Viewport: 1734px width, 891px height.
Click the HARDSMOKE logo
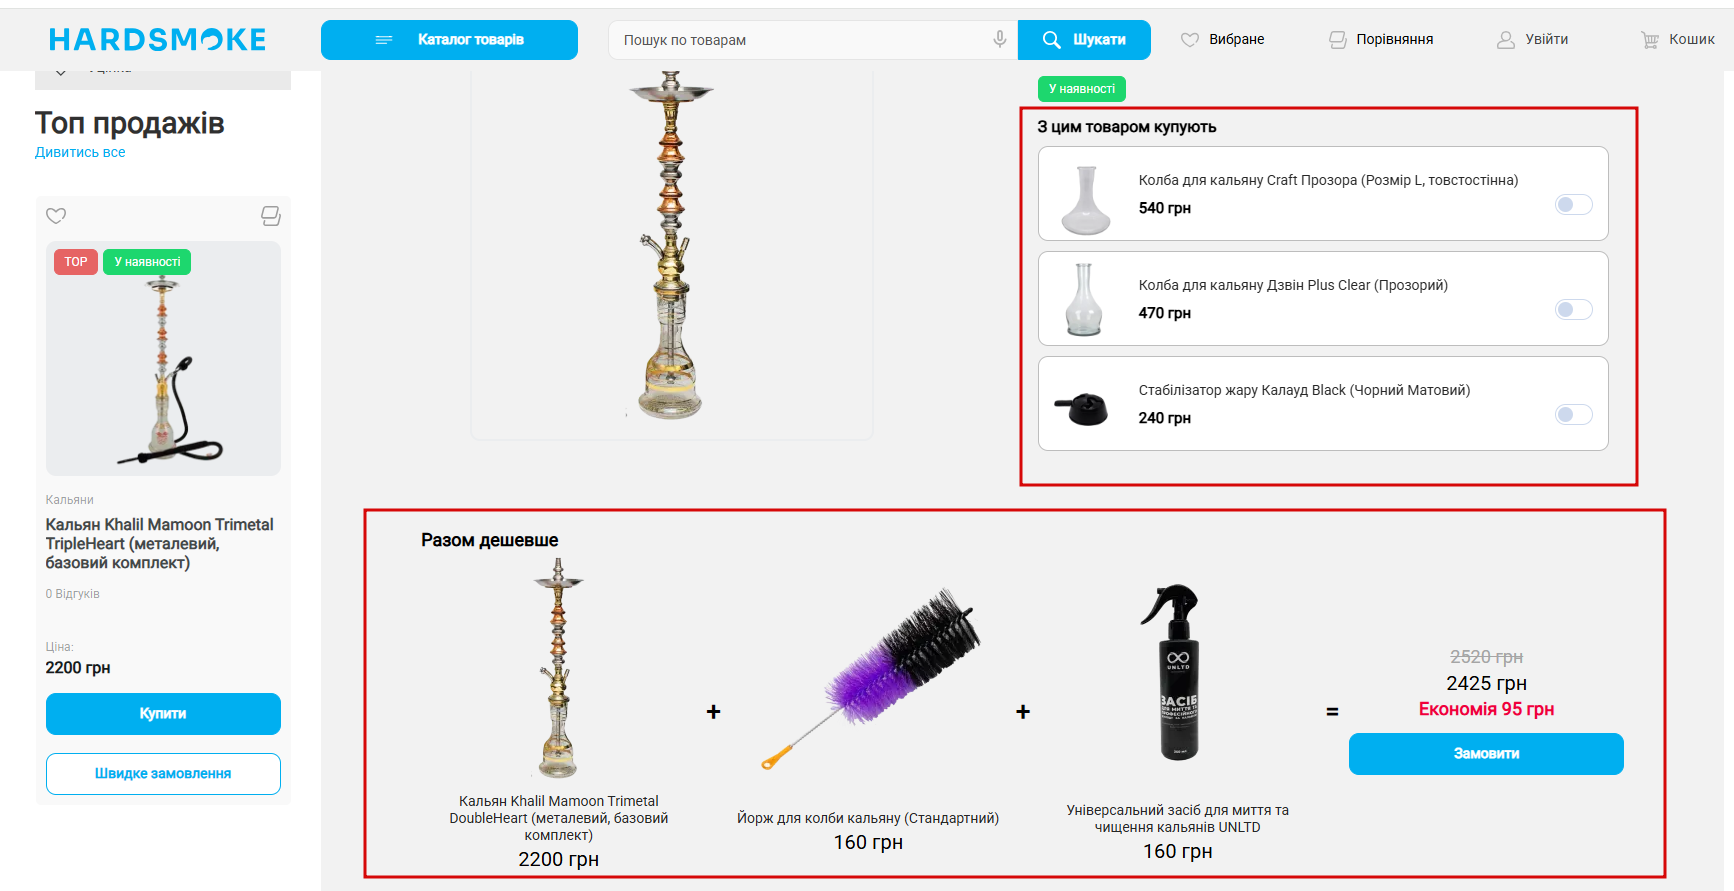[x=158, y=40]
